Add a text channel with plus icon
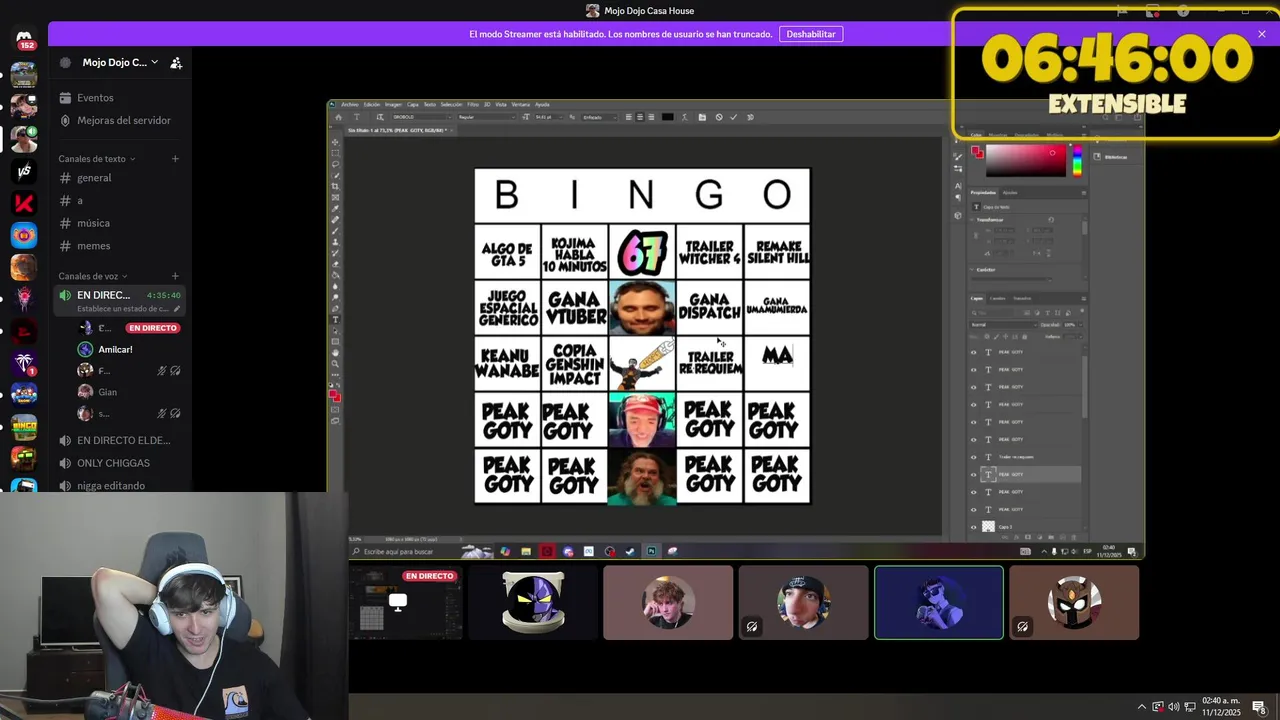Image resolution: width=1280 pixels, height=720 pixels. (175, 158)
